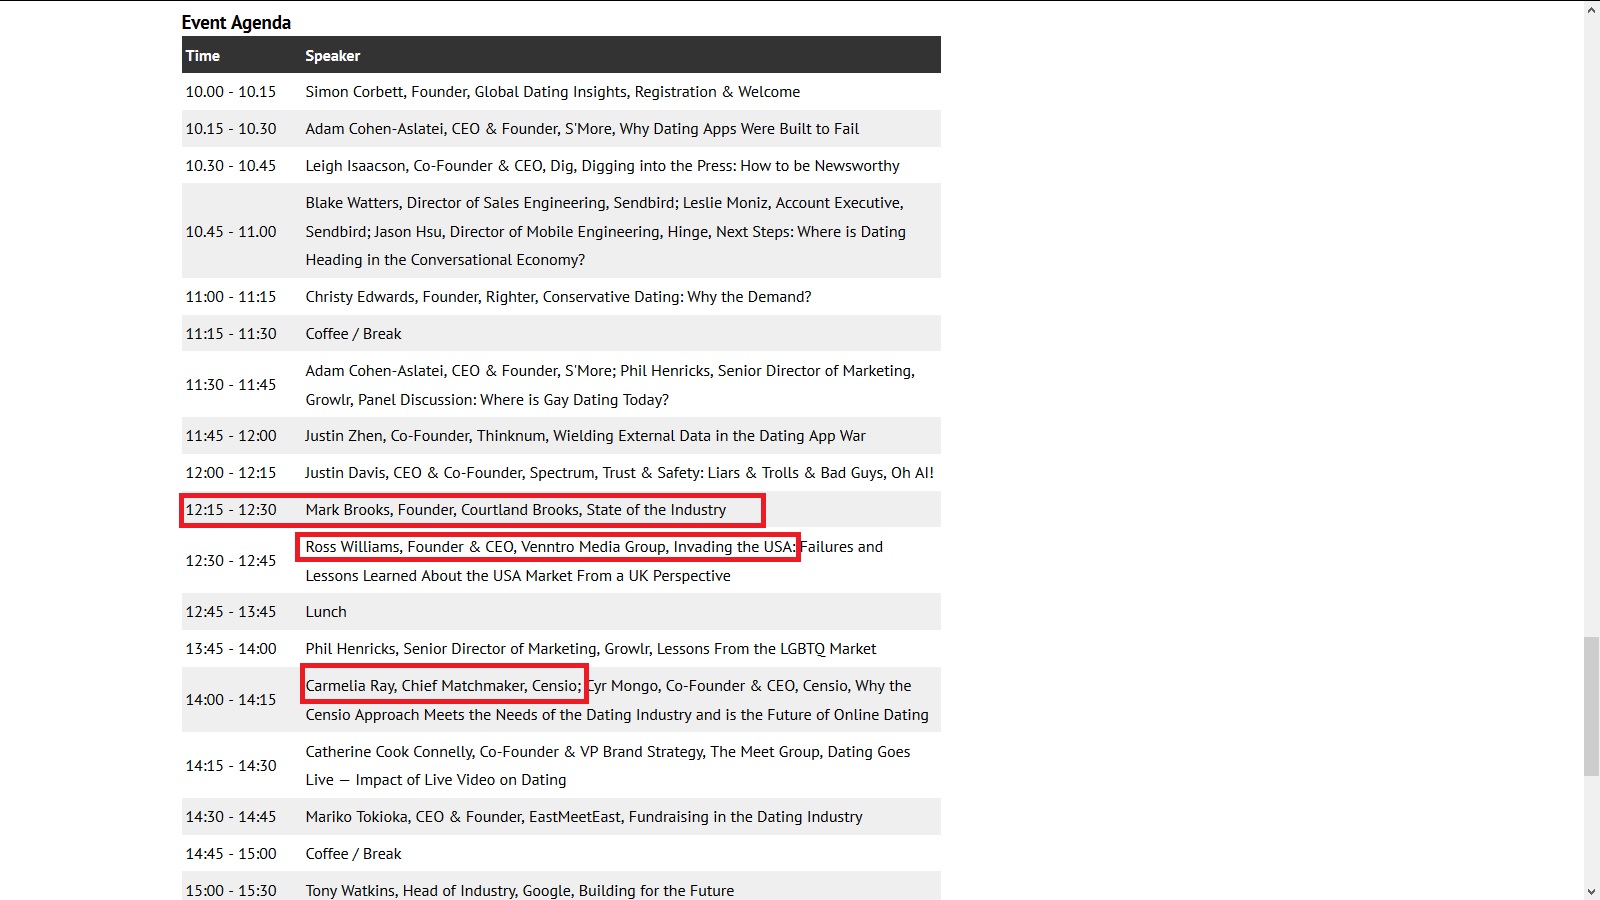Viewport: 1600px width, 900px height.
Task: Click the Simon Corbett Registration & Welcome entry
Action: (x=553, y=92)
